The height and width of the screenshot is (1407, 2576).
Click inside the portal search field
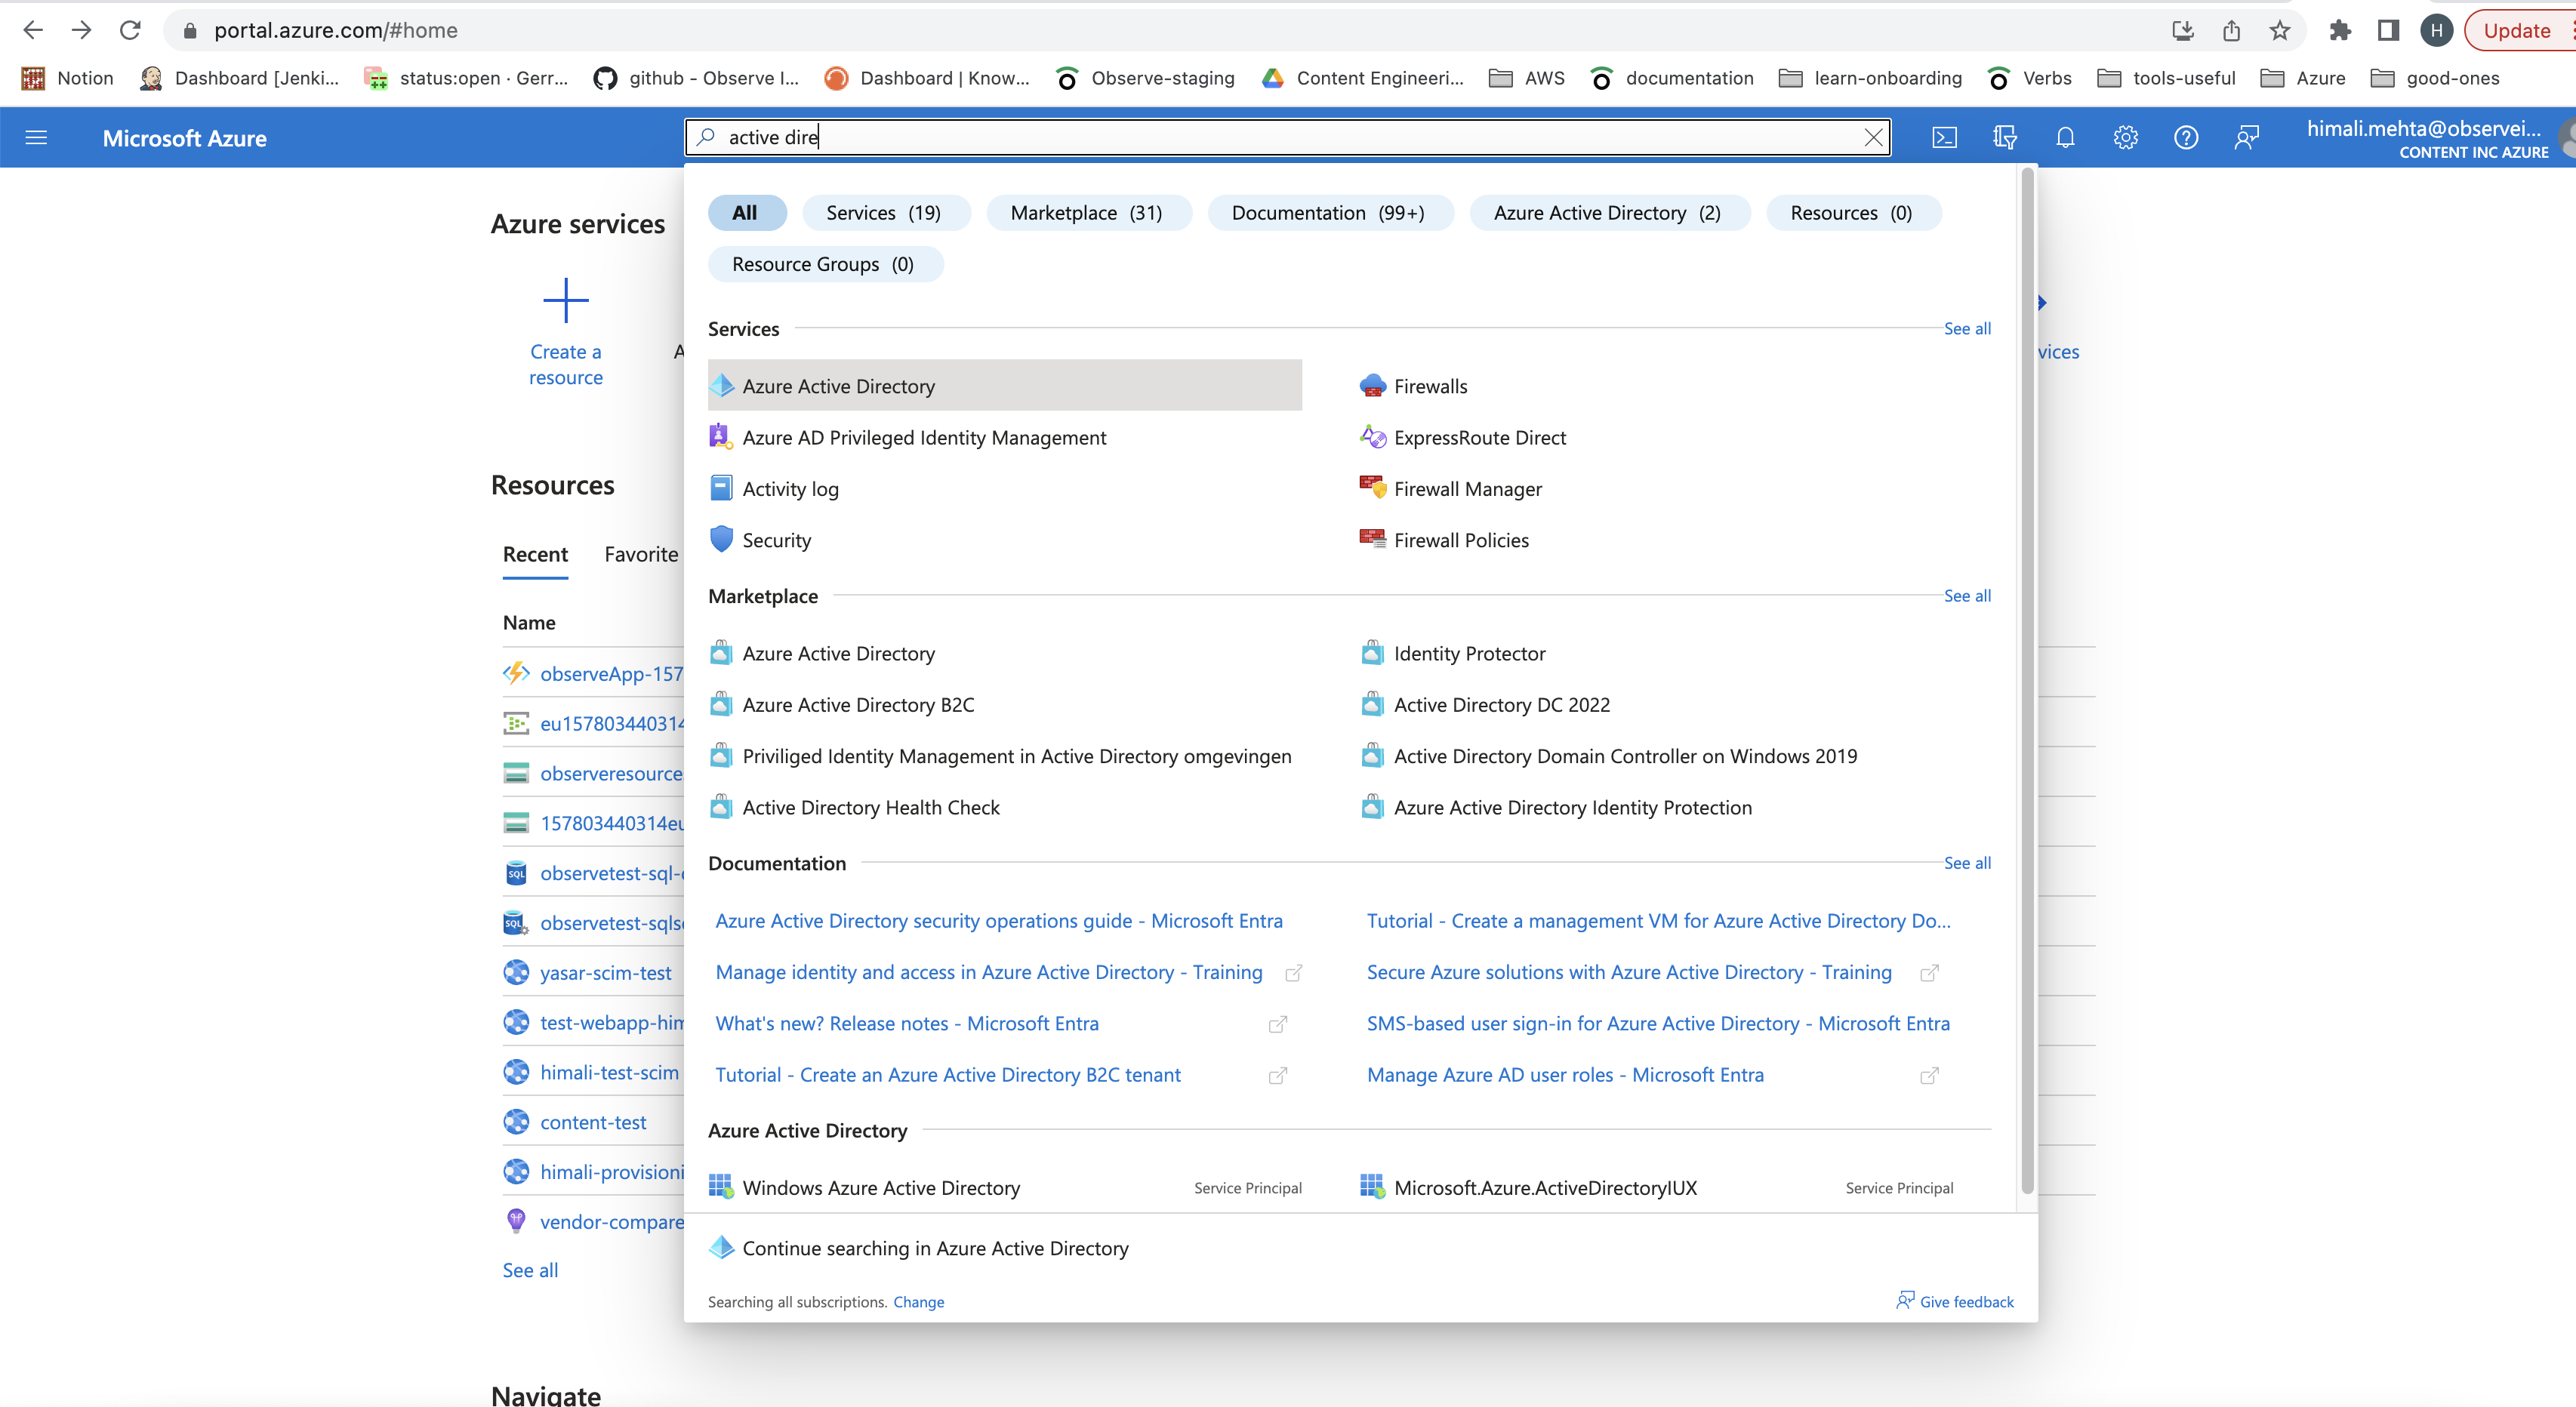1280,138
